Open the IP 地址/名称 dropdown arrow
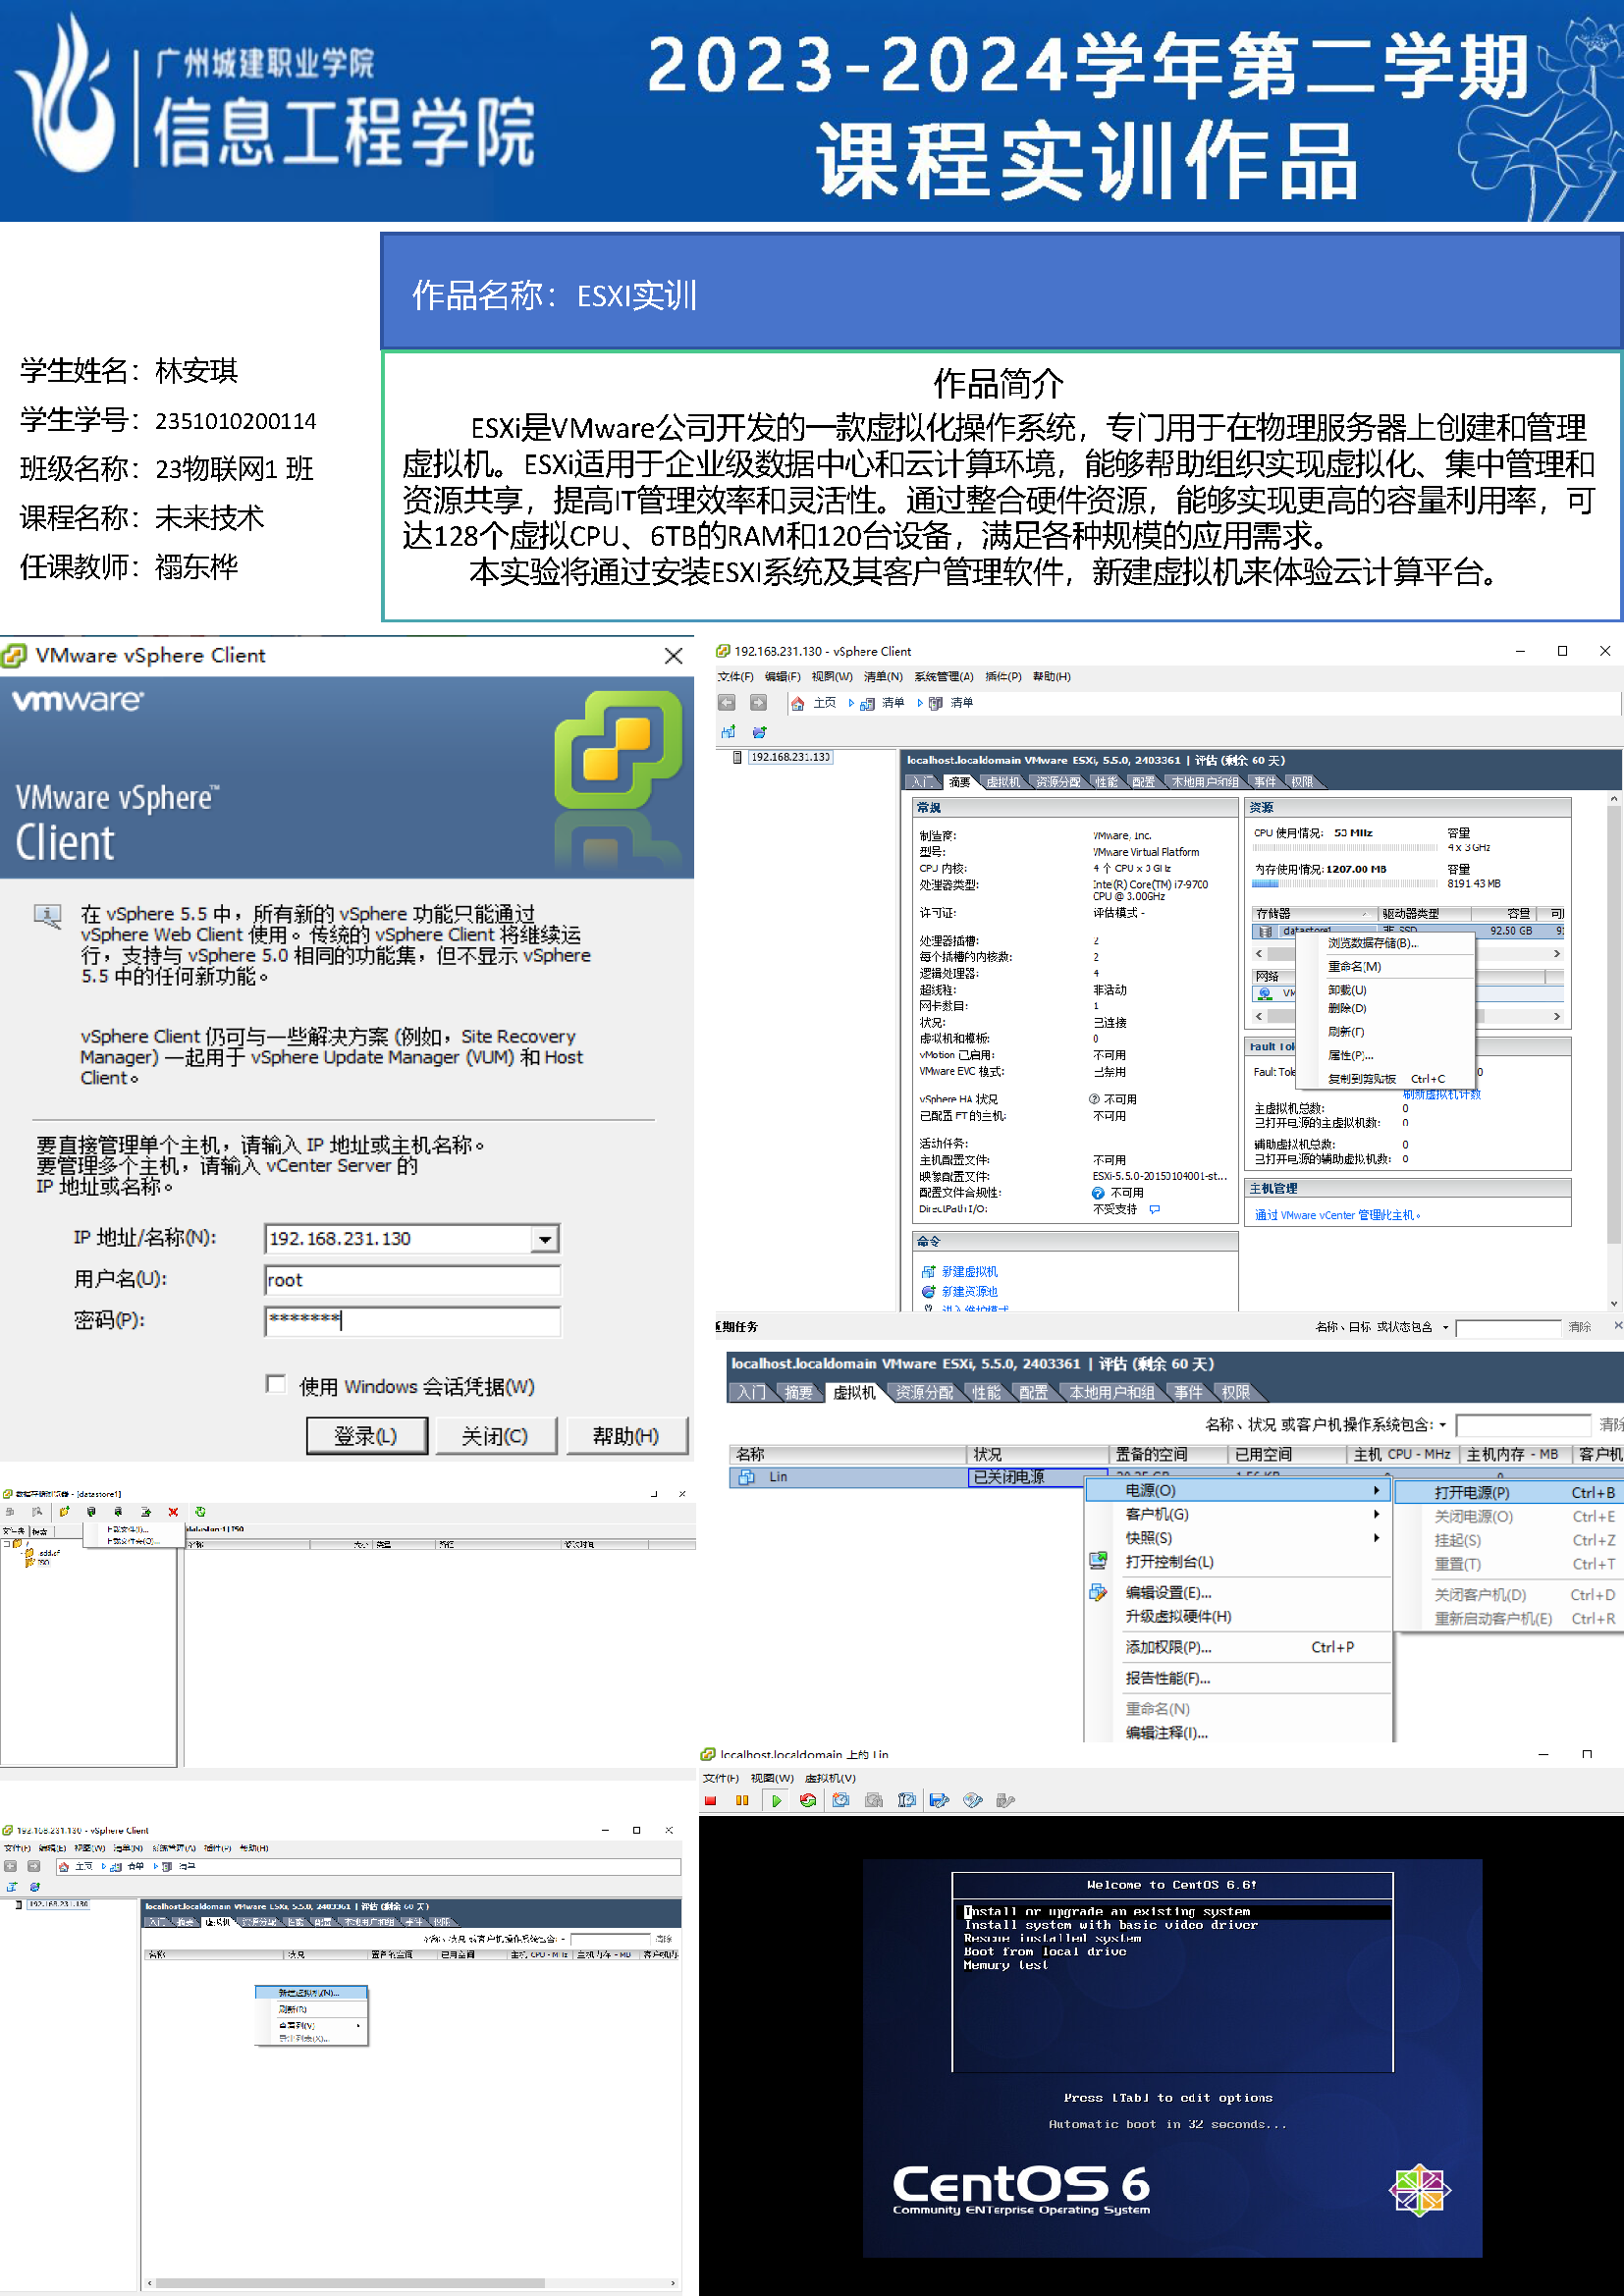1624x2296 pixels. coord(544,1240)
